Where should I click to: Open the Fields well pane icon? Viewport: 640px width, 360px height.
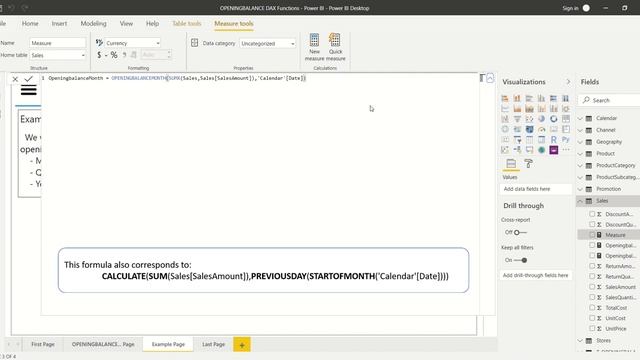[511, 164]
